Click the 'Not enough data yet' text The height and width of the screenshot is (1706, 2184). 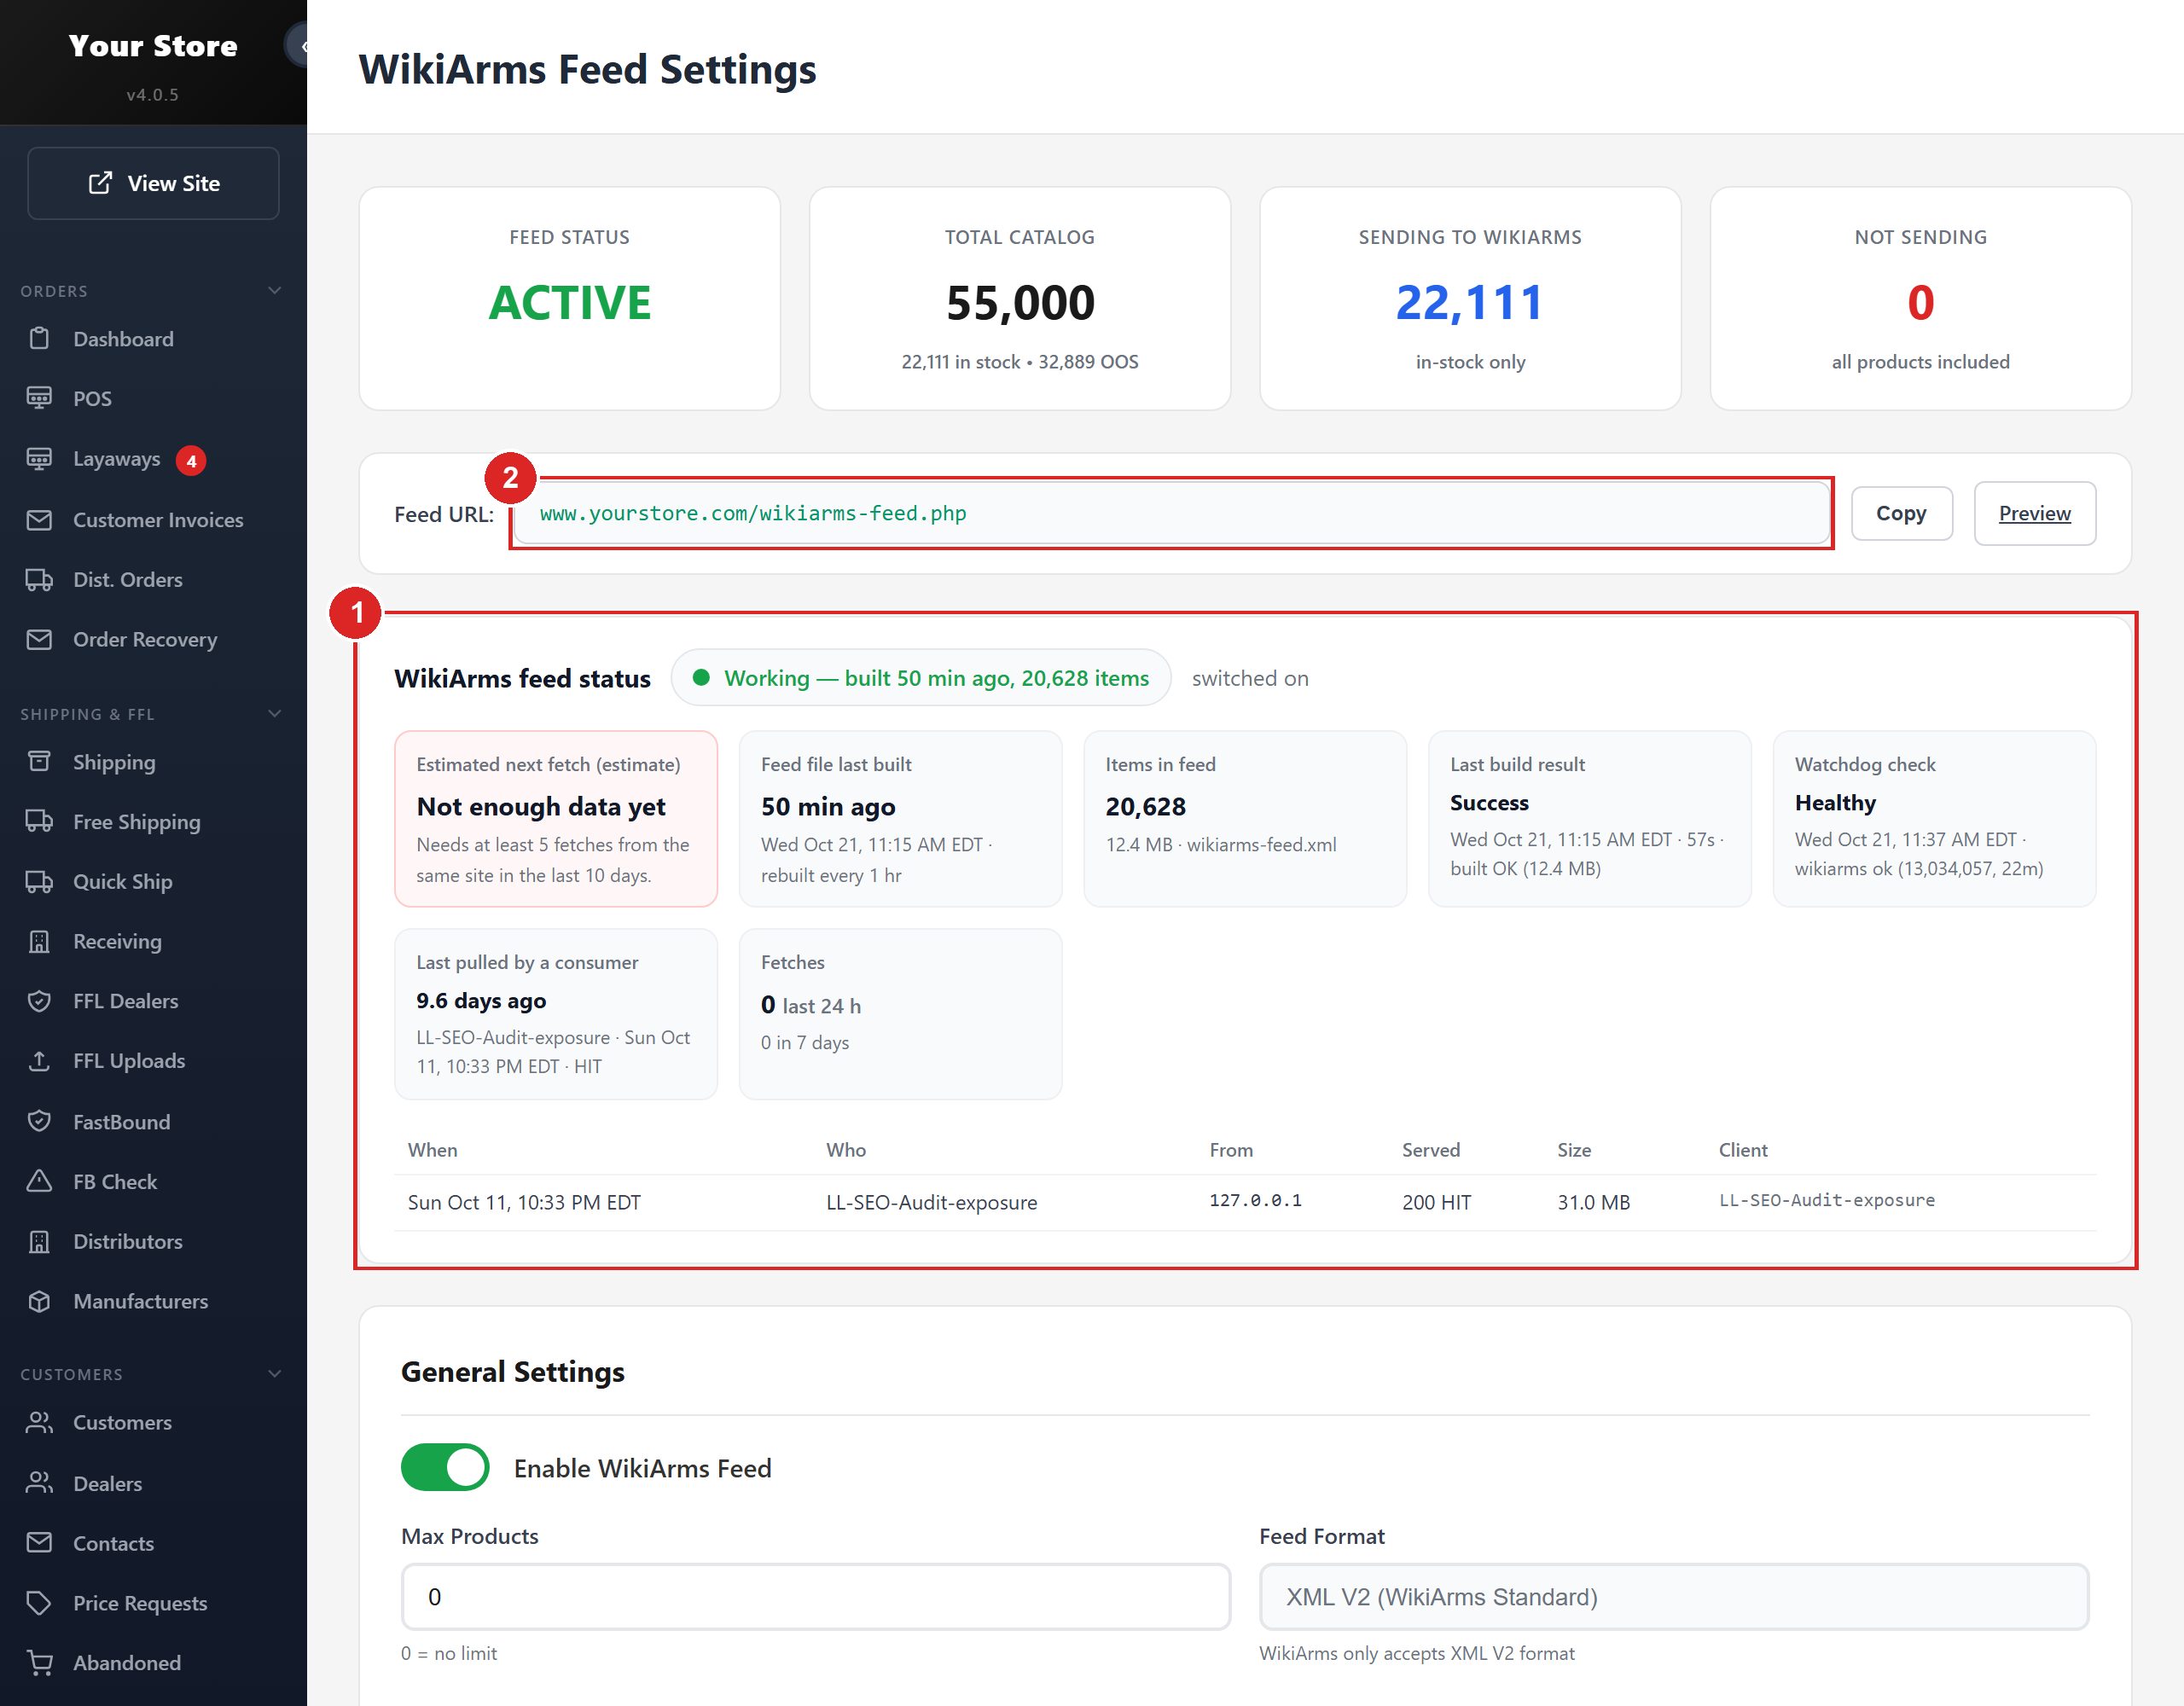[x=541, y=807]
